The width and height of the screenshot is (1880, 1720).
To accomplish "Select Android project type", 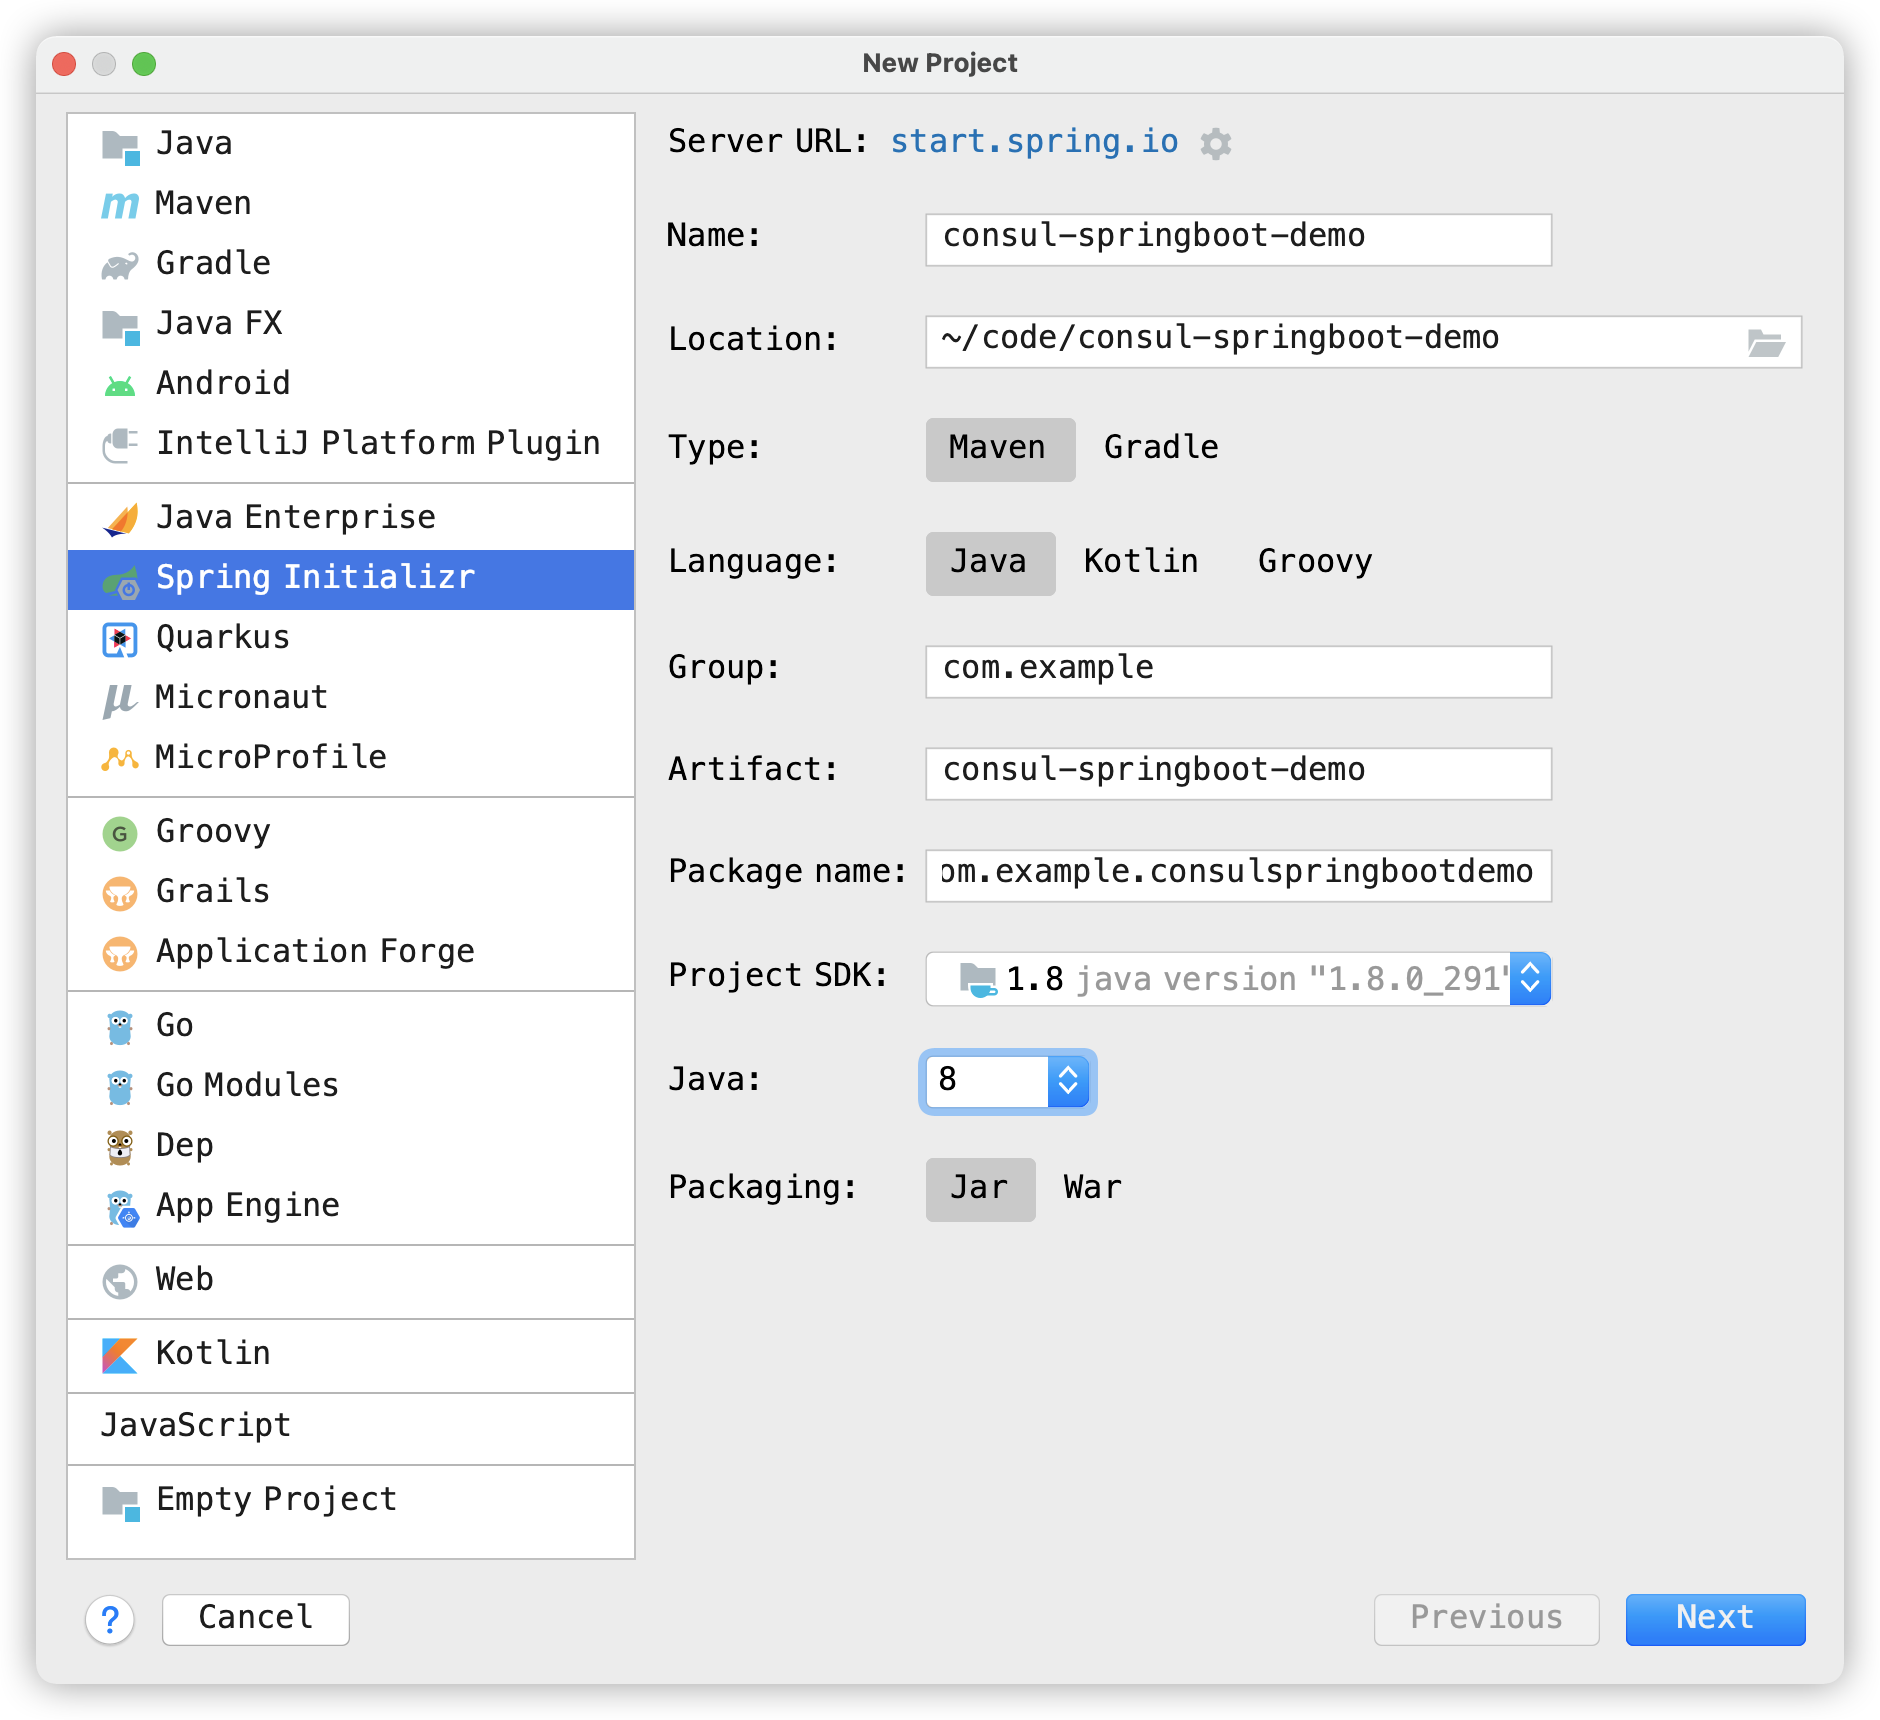I will tap(350, 384).
